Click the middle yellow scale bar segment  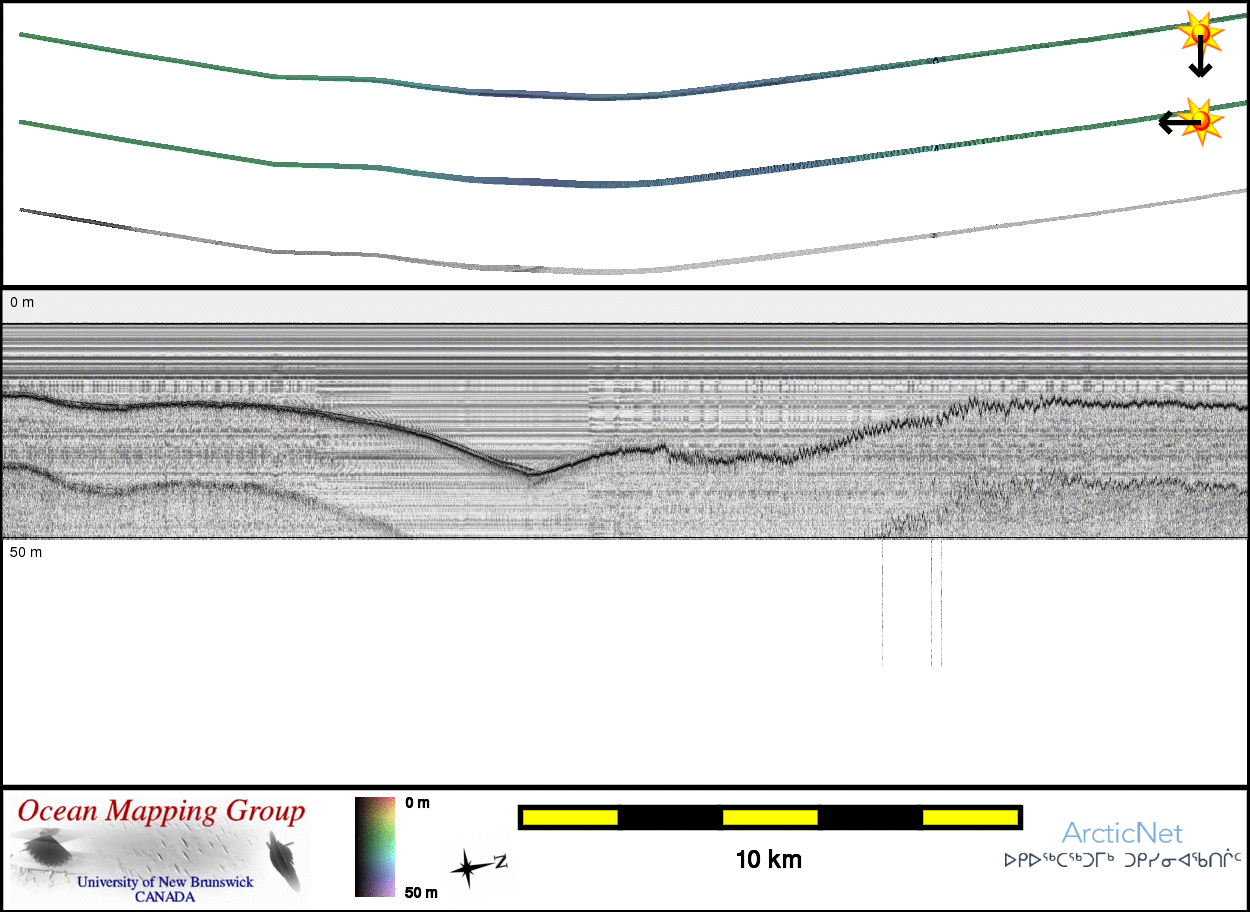769,818
